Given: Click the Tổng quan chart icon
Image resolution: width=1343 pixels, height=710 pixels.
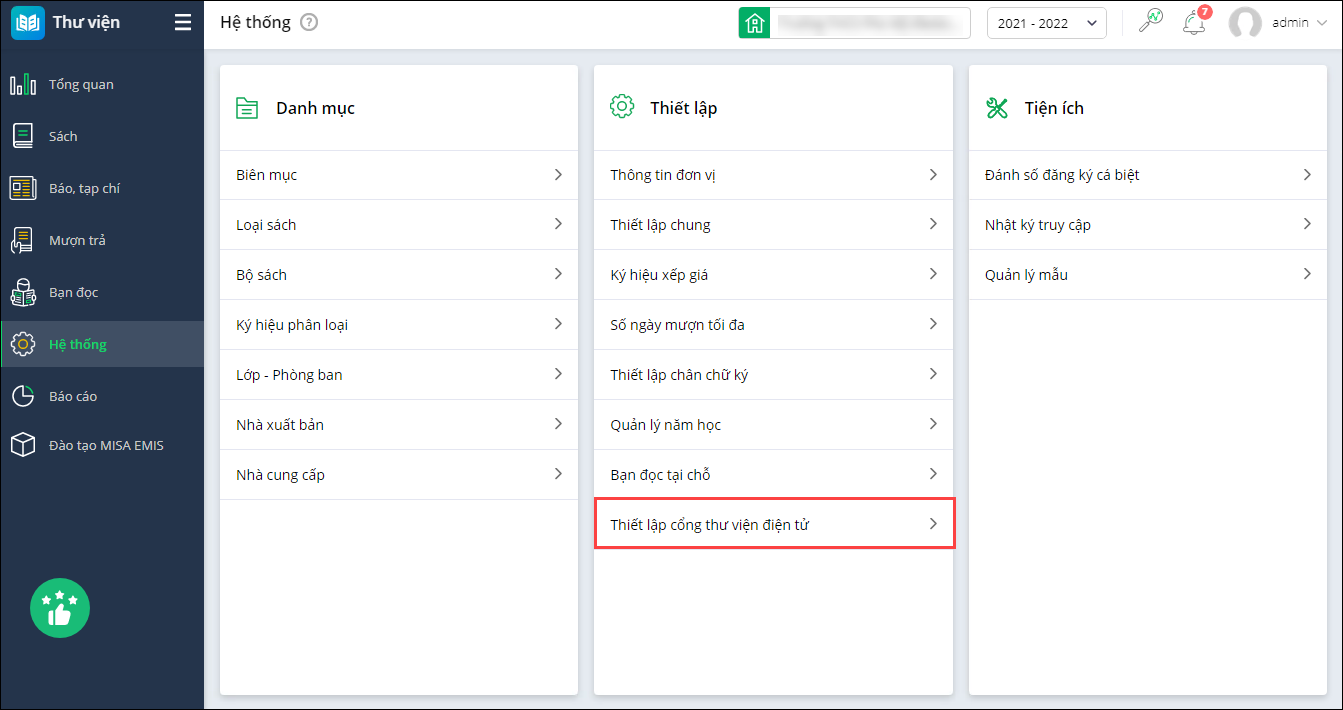Looking at the screenshot, I should (23, 84).
